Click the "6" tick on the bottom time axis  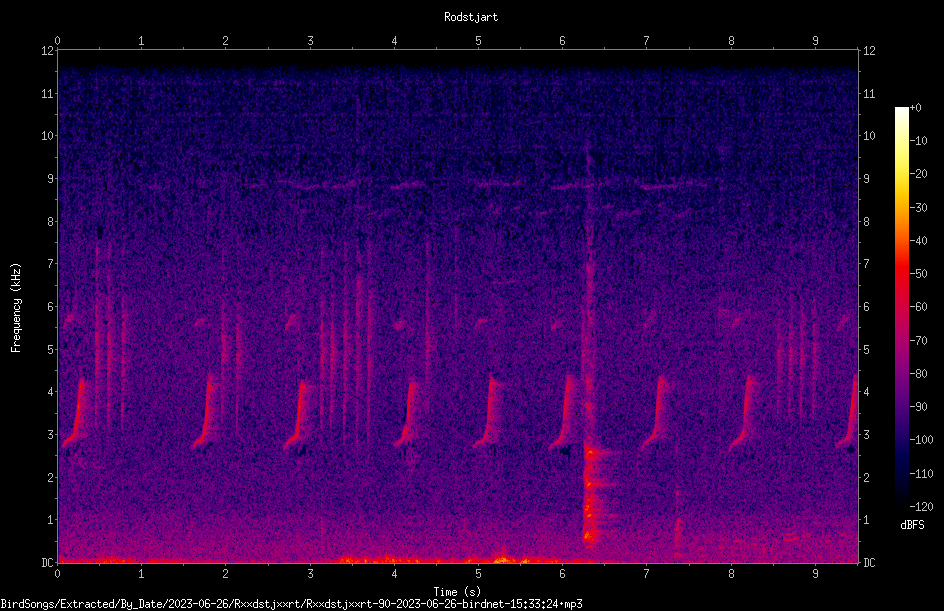(562, 574)
